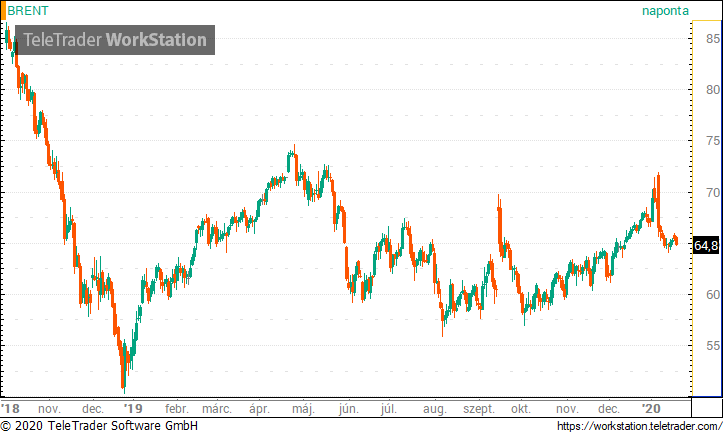Image resolution: width=723 pixels, height=435 pixels.
Task: Click the '18 year label on time axis
Action: pyautogui.click(x=11, y=409)
